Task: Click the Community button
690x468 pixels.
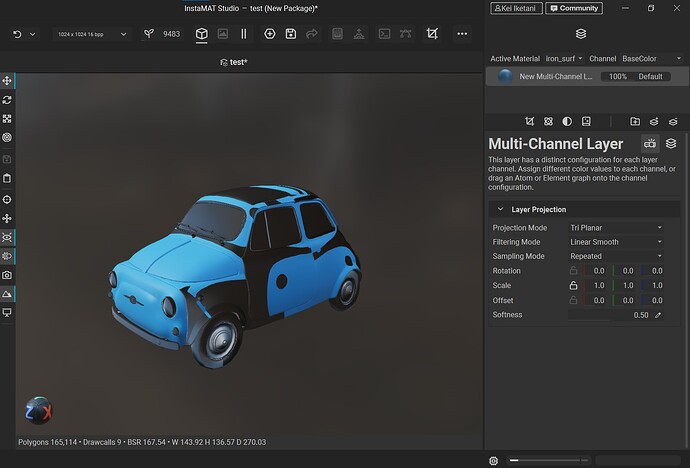Action: click(574, 8)
